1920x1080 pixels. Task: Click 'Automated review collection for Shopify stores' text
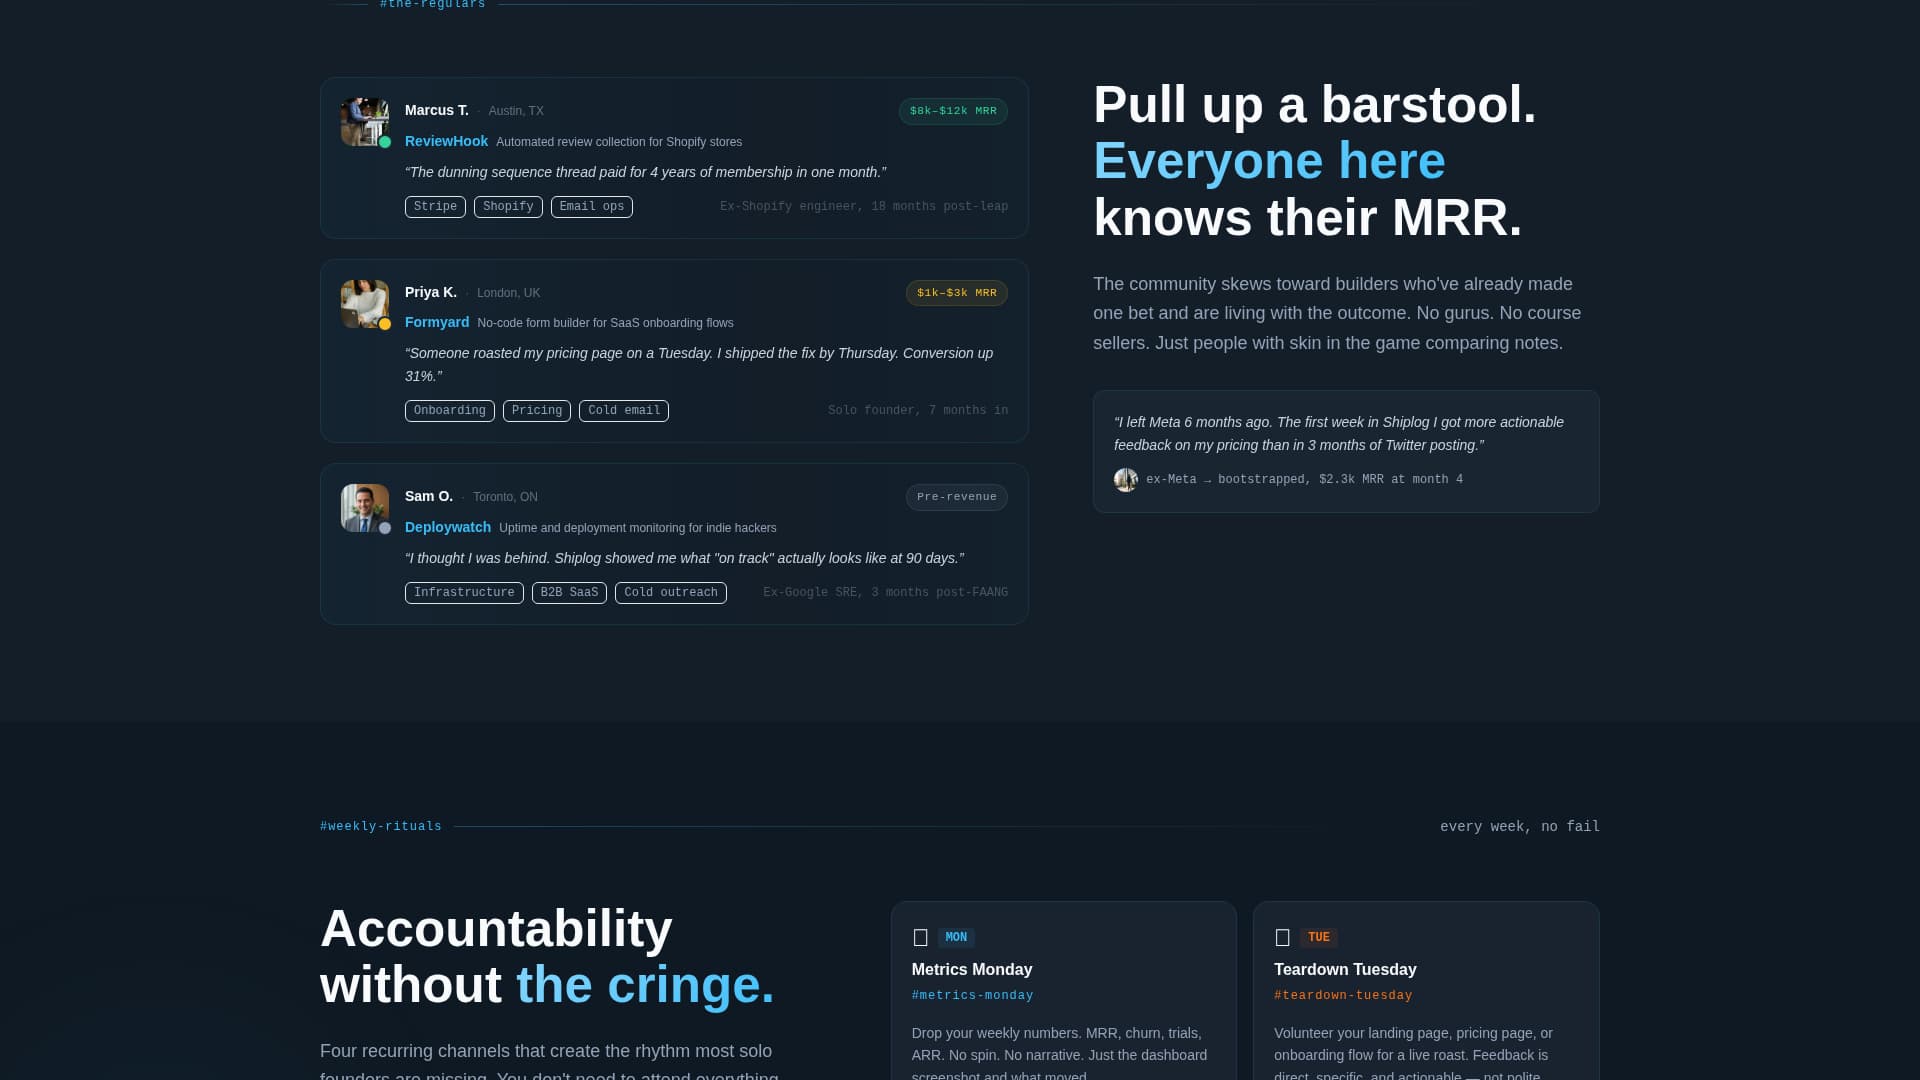click(x=619, y=142)
